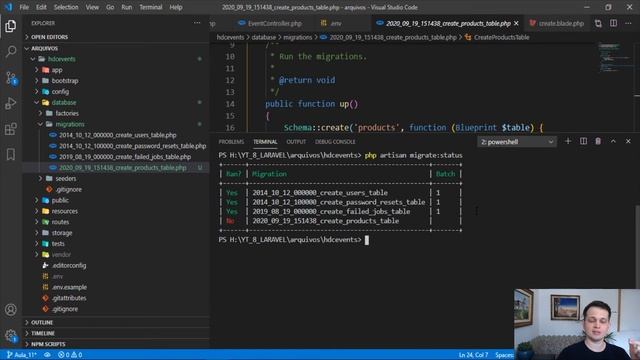Show the OUTPUT panel tab
640x360 pixels.
(x=296, y=142)
